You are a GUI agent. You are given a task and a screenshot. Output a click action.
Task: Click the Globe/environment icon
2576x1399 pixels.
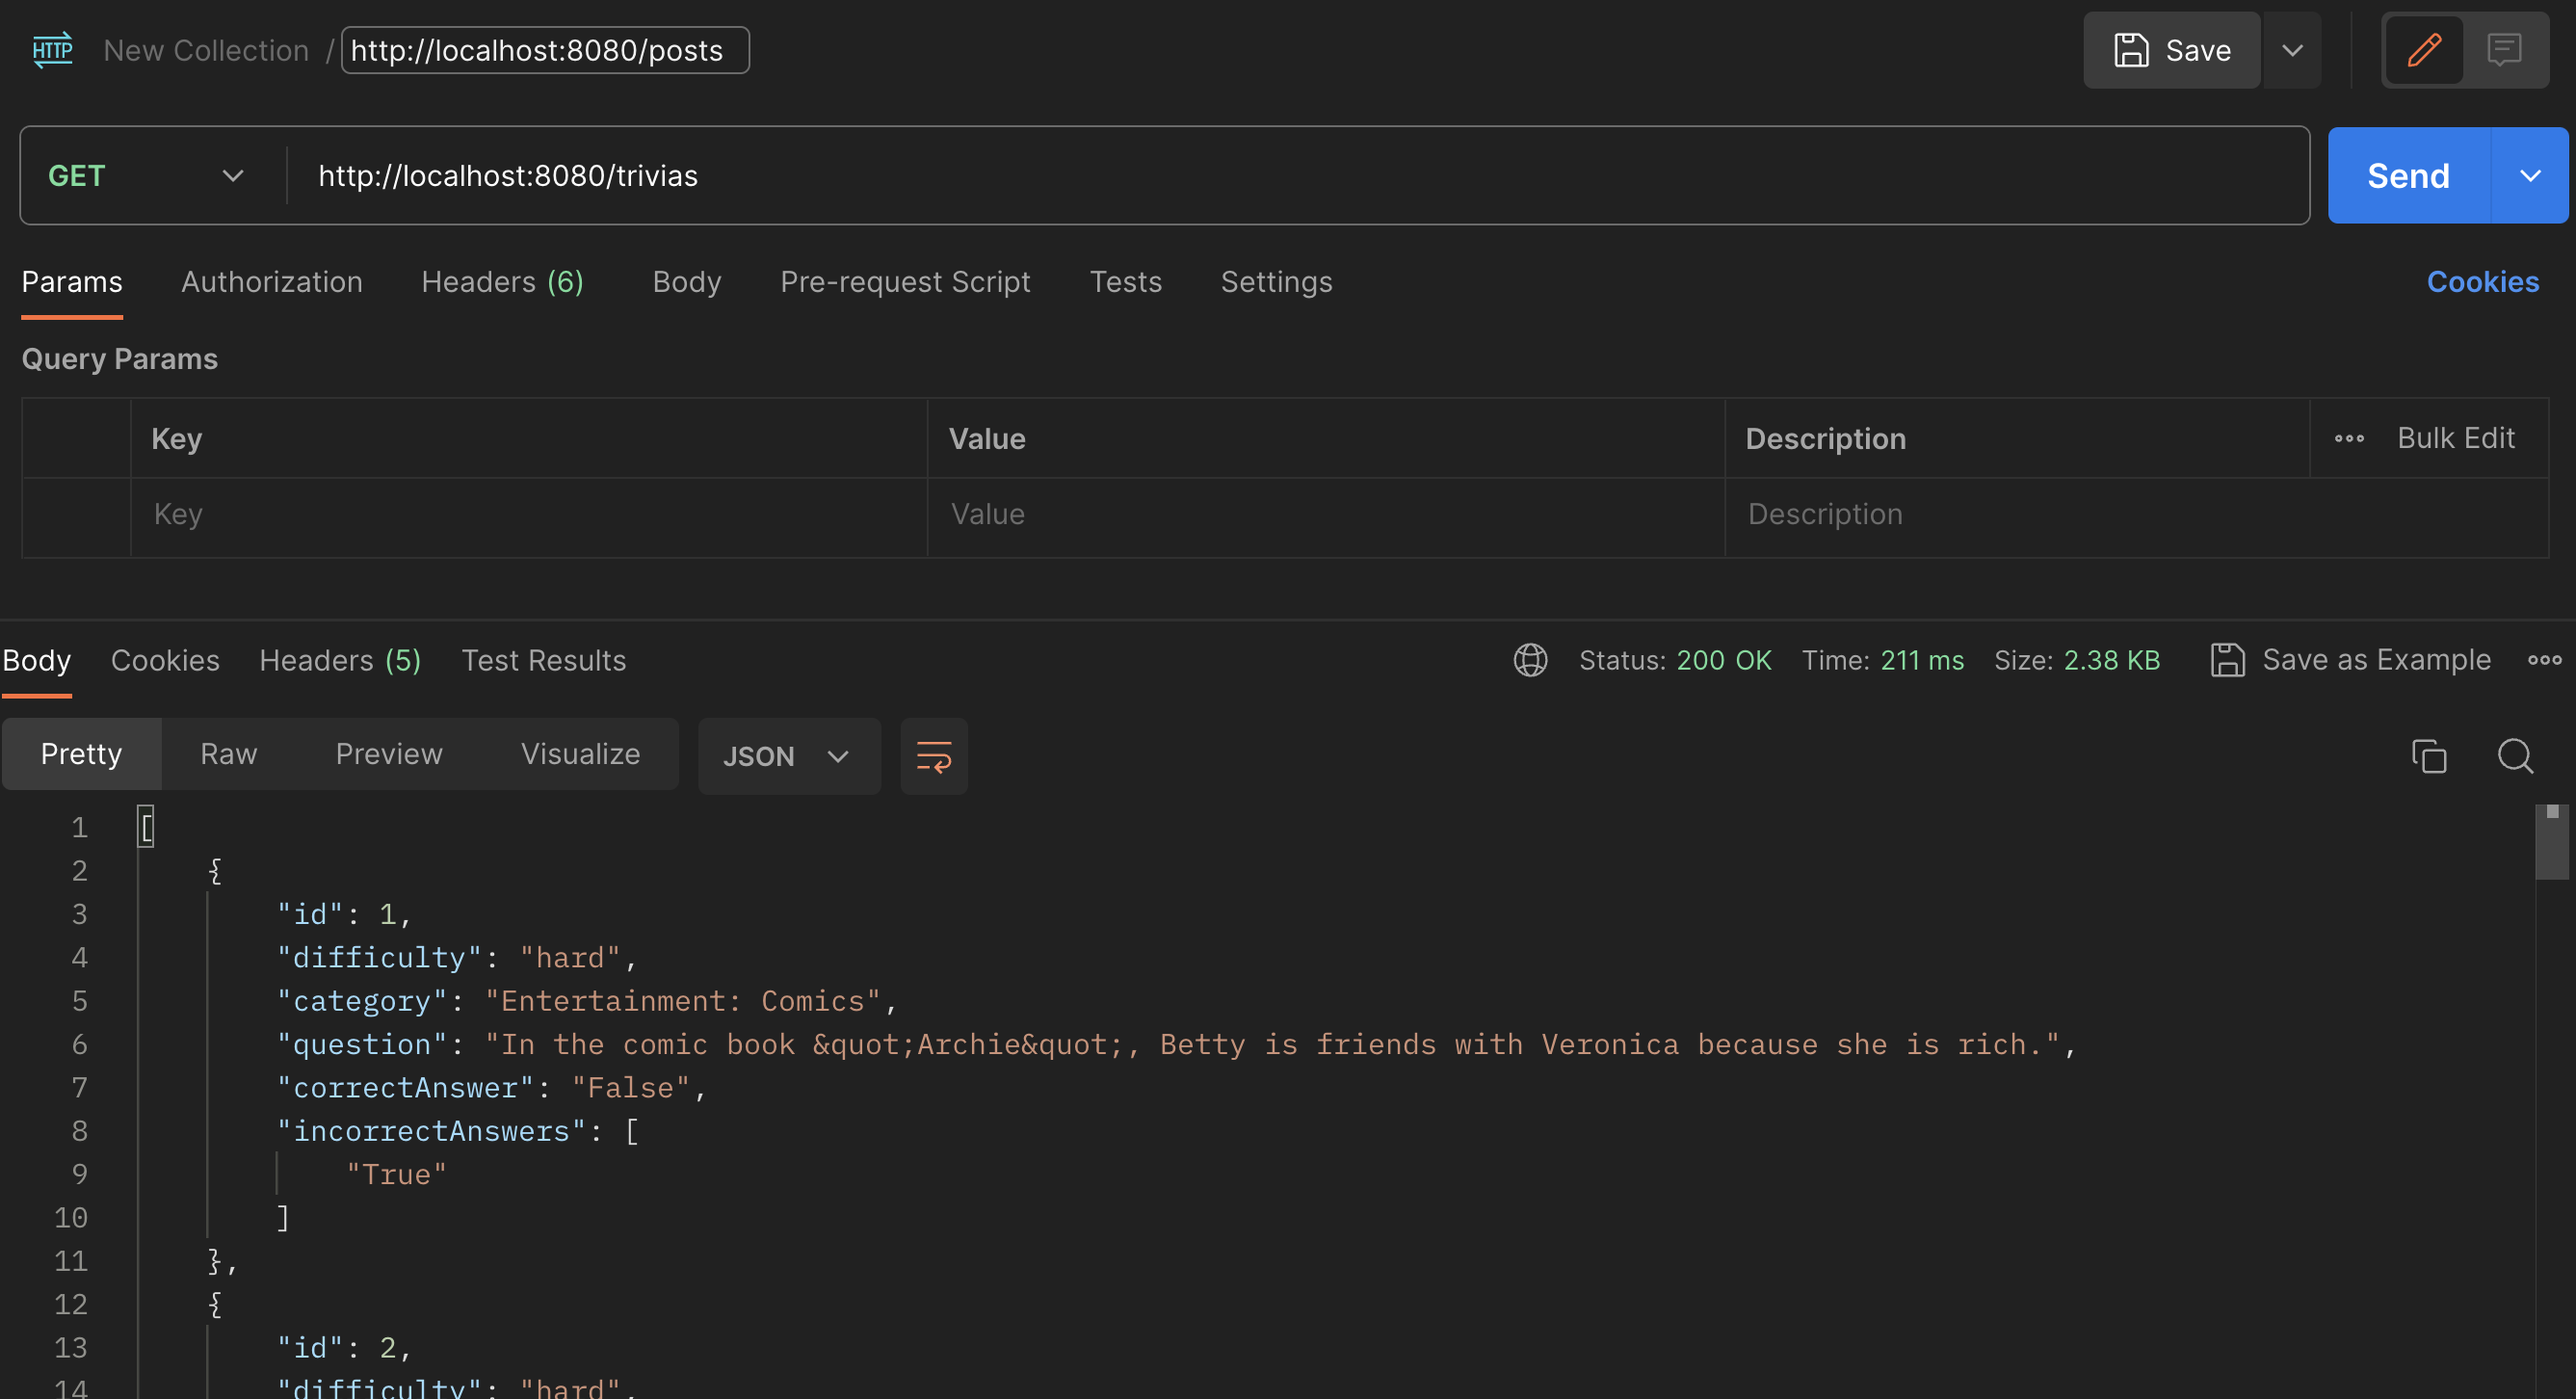pos(1529,660)
